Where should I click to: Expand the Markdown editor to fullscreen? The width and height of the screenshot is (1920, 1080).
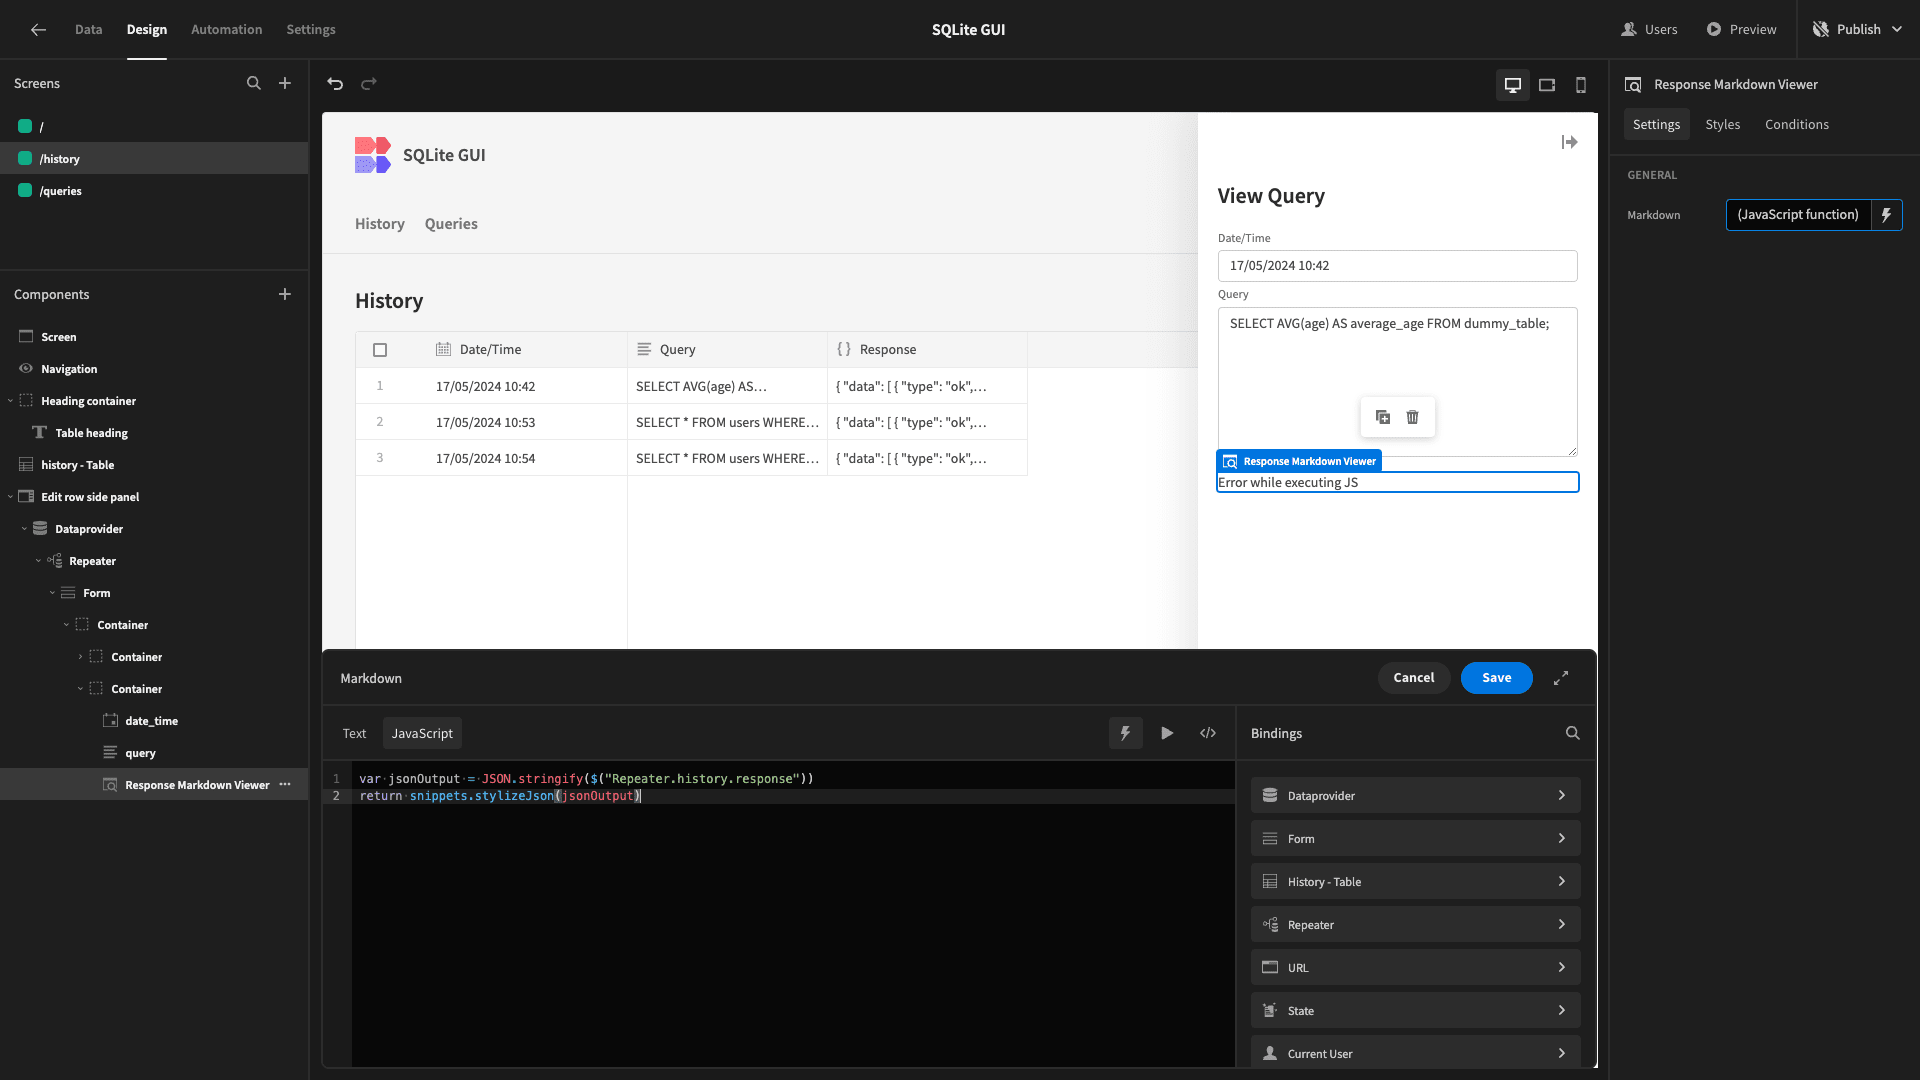tap(1561, 678)
